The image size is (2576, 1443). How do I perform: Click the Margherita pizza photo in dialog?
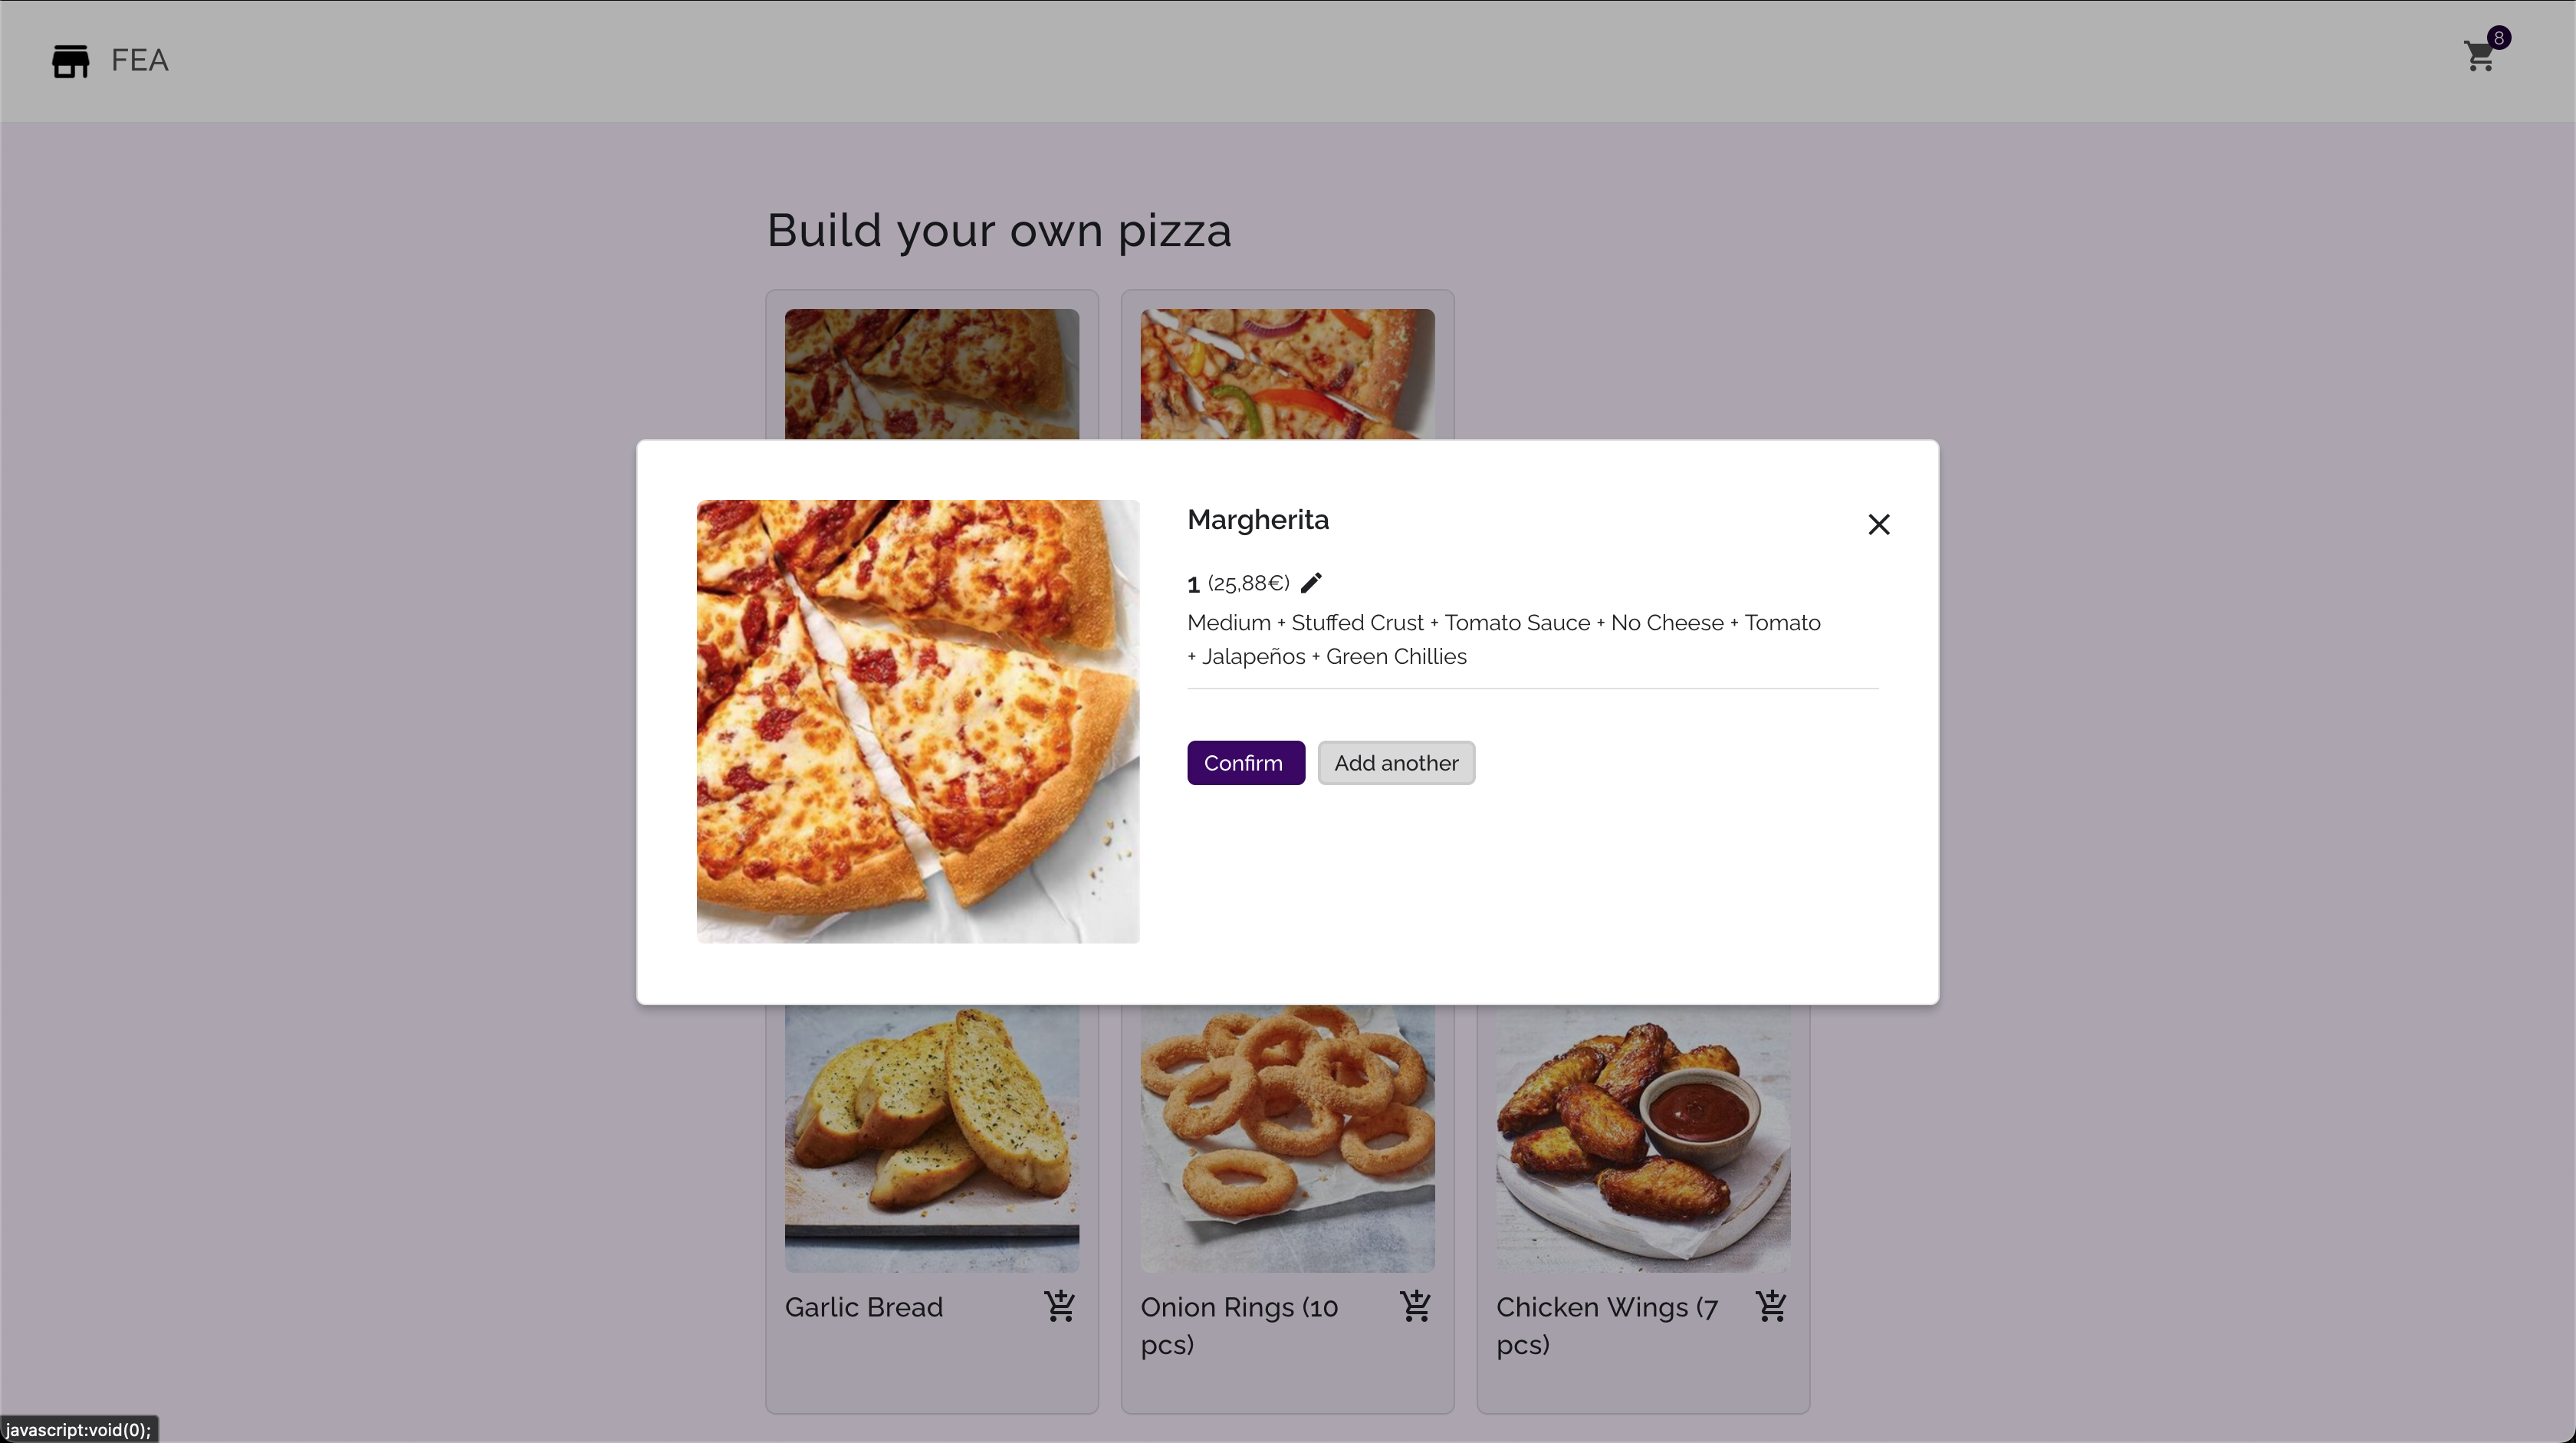[x=917, y=721]
